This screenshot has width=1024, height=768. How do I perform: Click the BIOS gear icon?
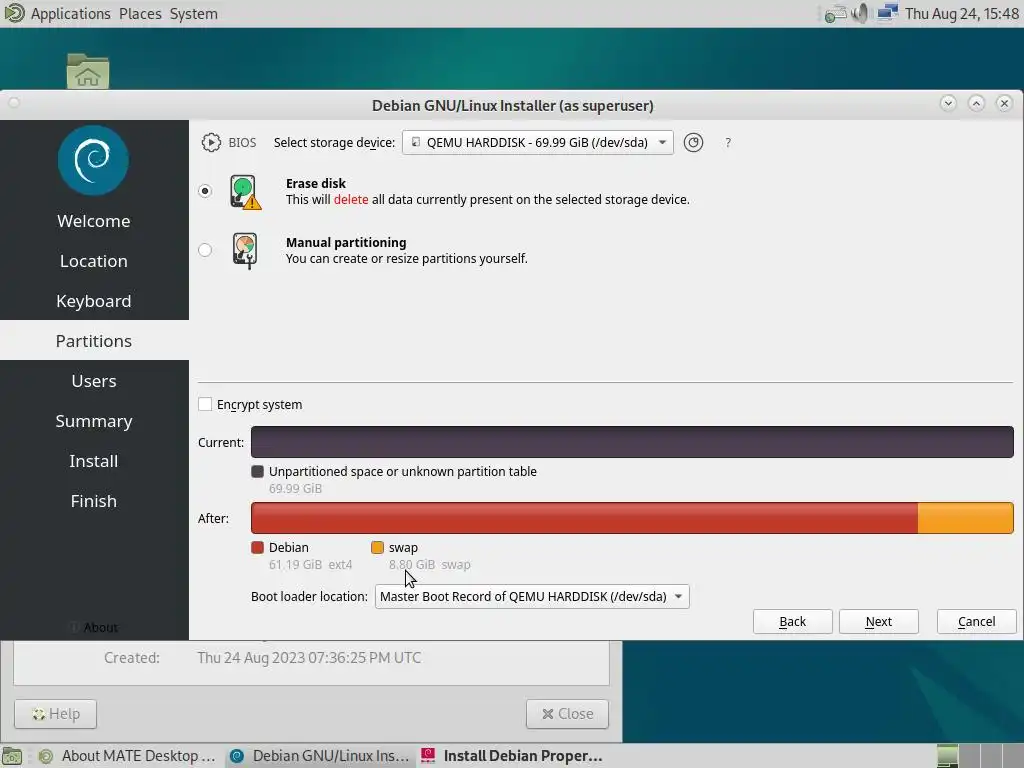click(211, 142)
